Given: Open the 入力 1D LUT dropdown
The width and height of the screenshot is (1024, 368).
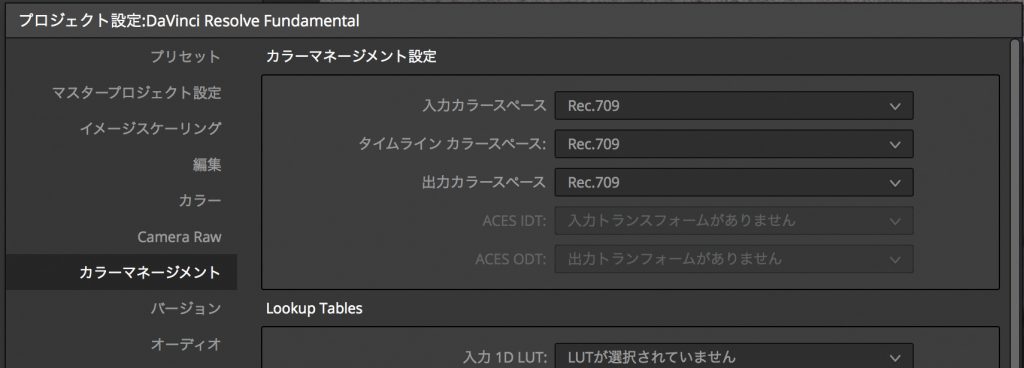Looking at the screenshot, I should coord(734,357).
